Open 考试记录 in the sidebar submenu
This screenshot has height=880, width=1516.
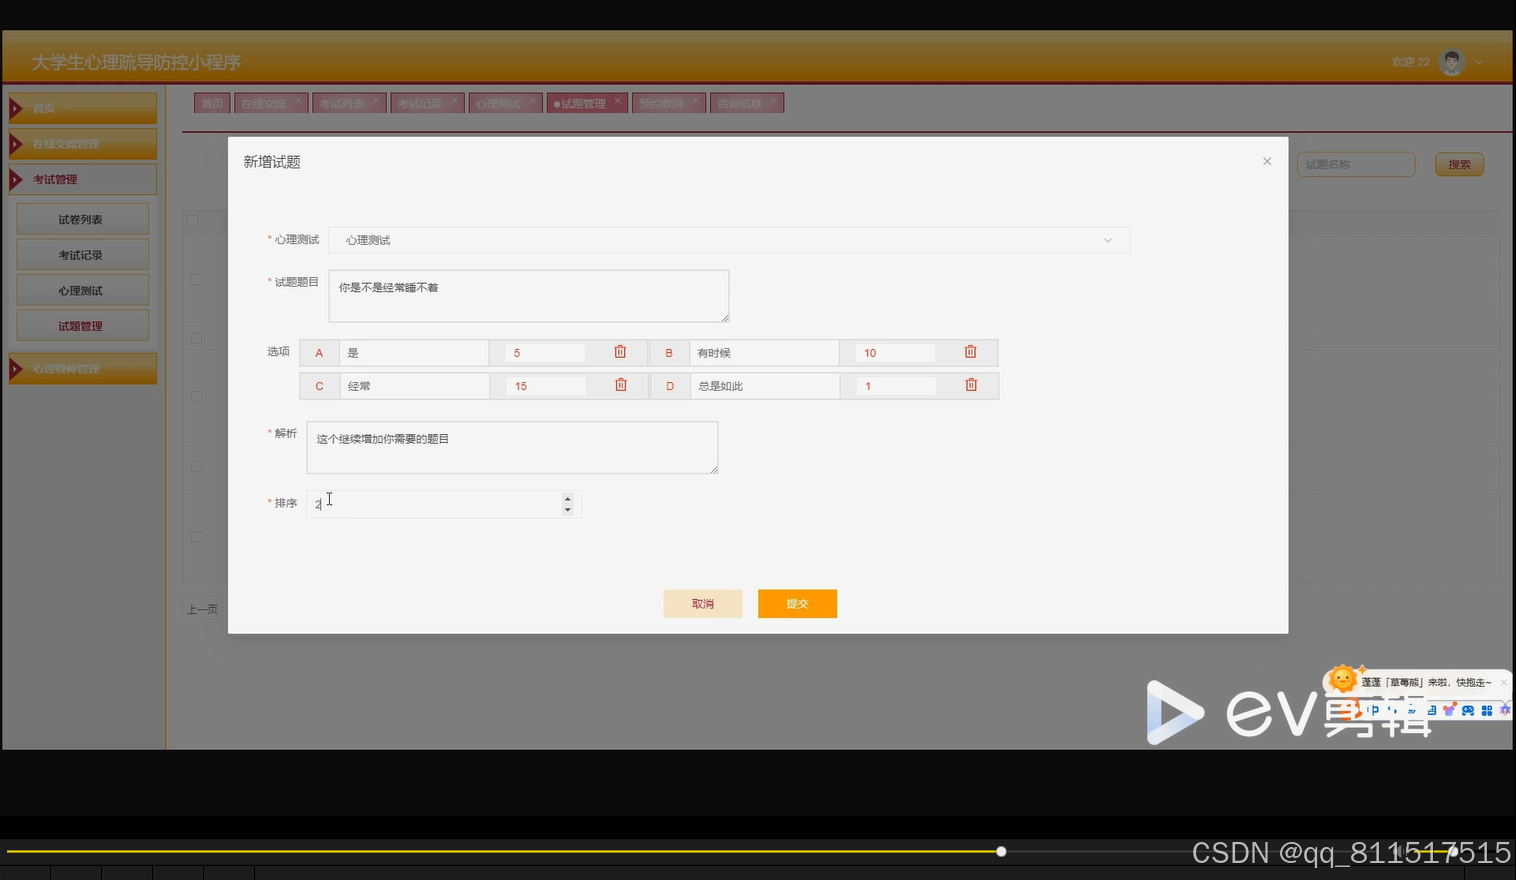(82, 255)
